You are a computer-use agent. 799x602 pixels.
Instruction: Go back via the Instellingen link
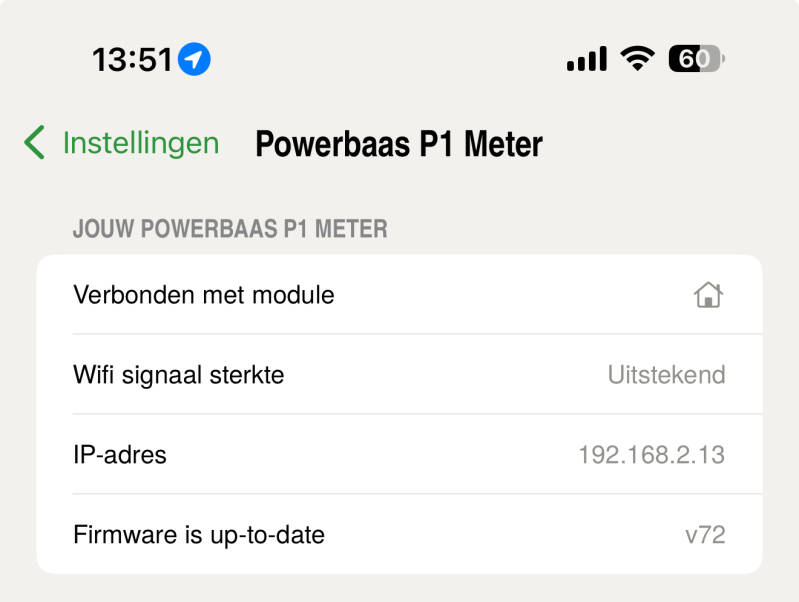pyautogui.click(x=140, y=143)
